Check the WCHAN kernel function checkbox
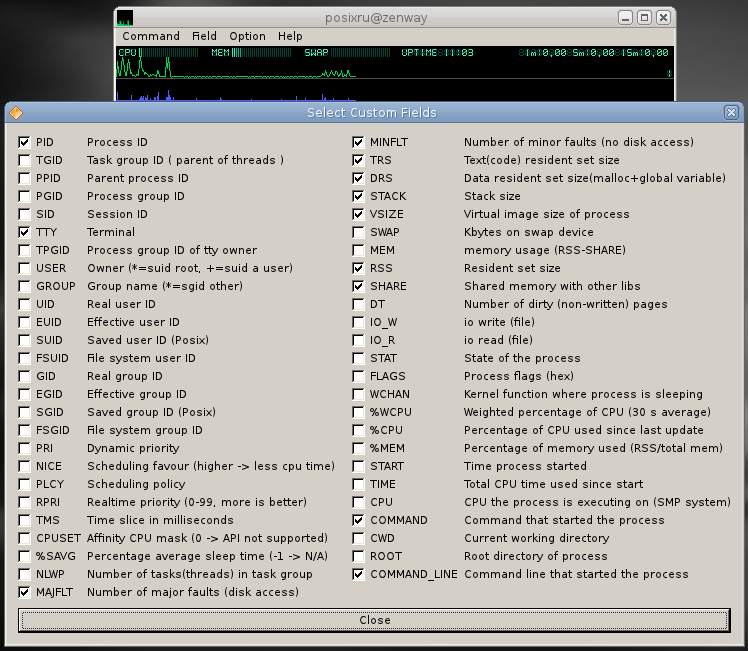The width and height of the screenshot is (748, 651). 358,394
